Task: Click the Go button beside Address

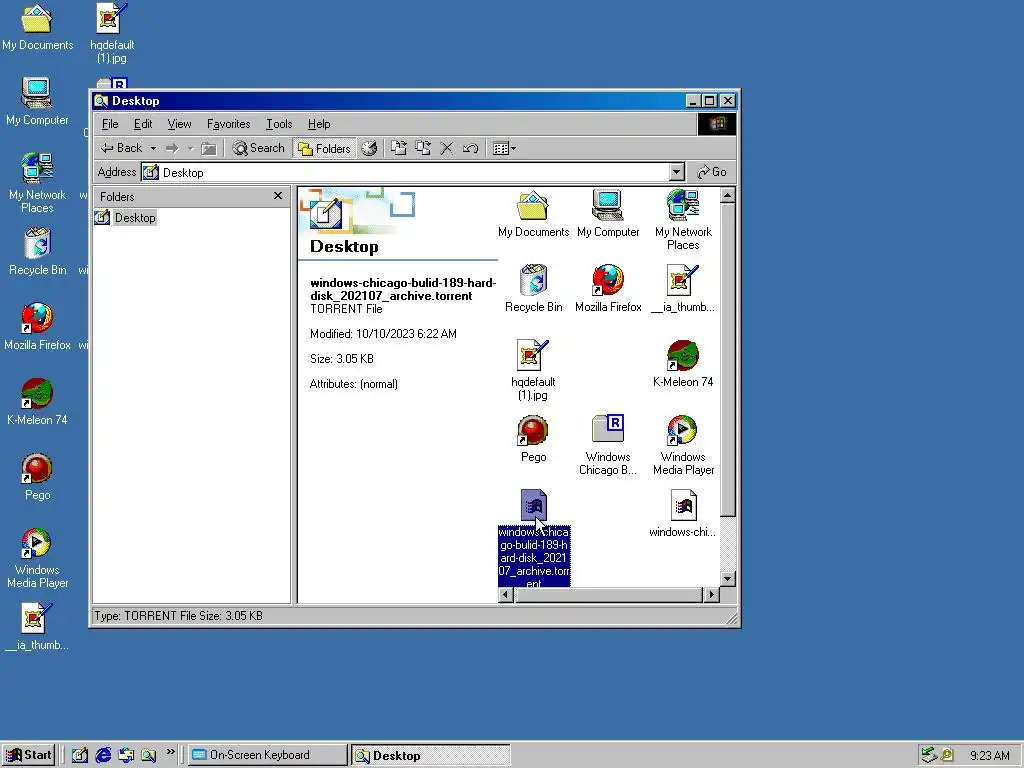Action: click(x=712, y=172)
